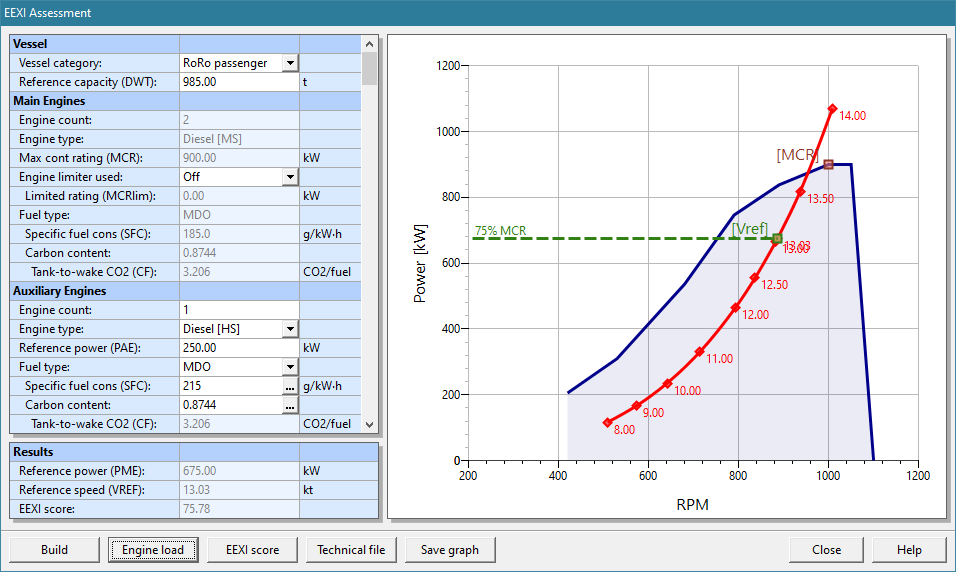
Task: Edit the Reference capacity (DWT) field
Action: [238, 82]
